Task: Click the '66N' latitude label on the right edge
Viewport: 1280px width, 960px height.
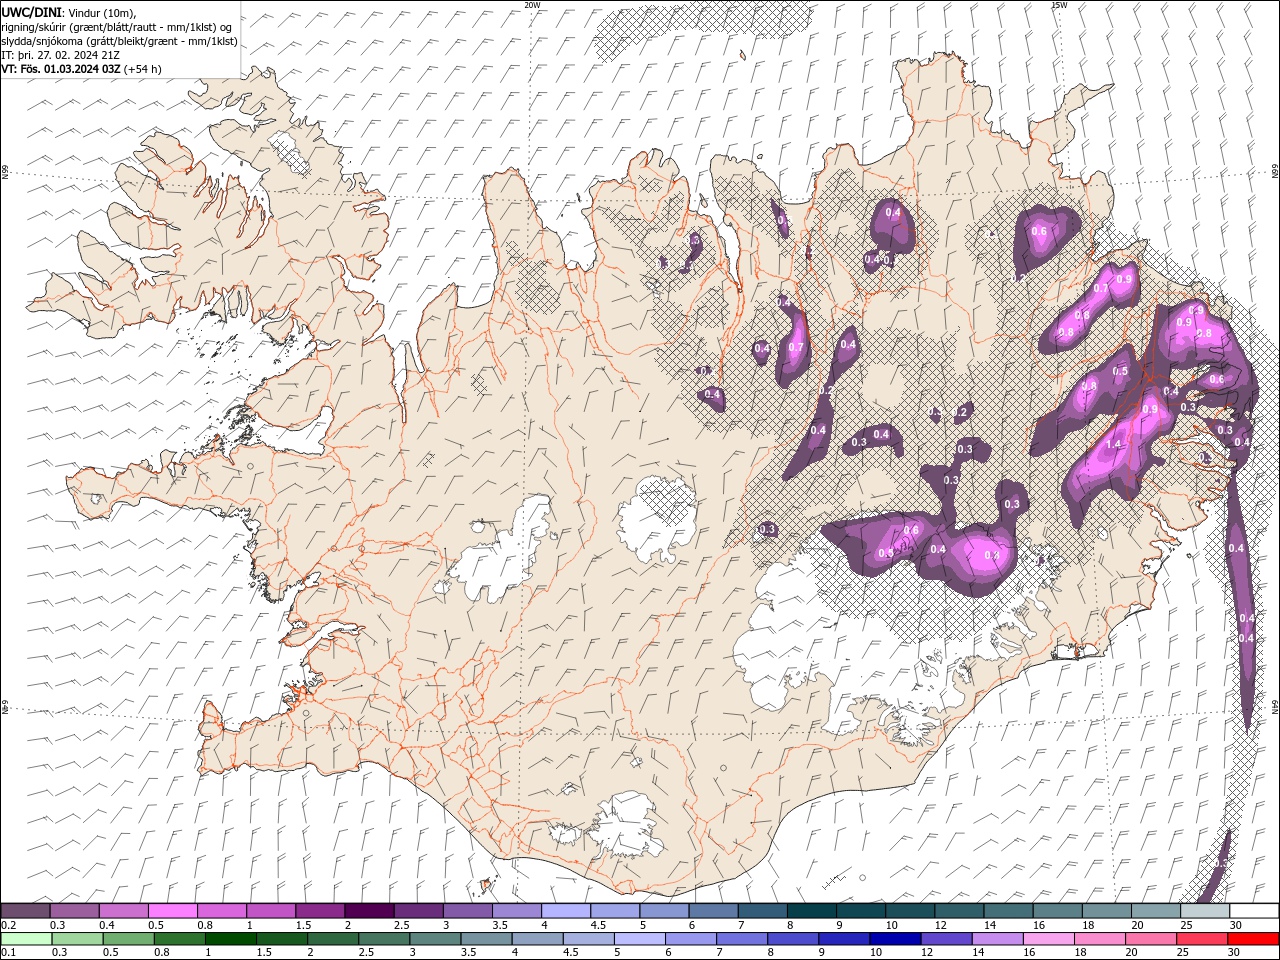Action: (1275, 172)
